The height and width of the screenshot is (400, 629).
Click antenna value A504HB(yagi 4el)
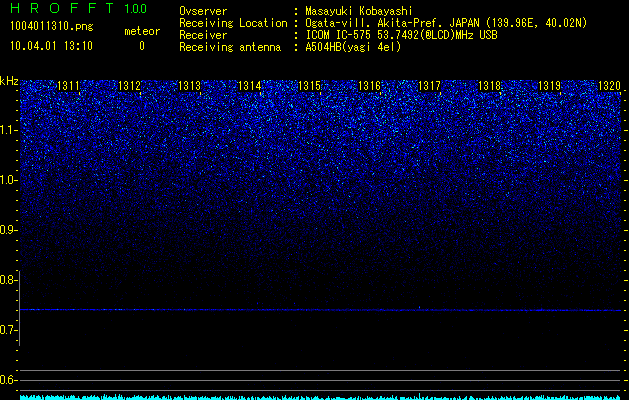pos(353,47)
